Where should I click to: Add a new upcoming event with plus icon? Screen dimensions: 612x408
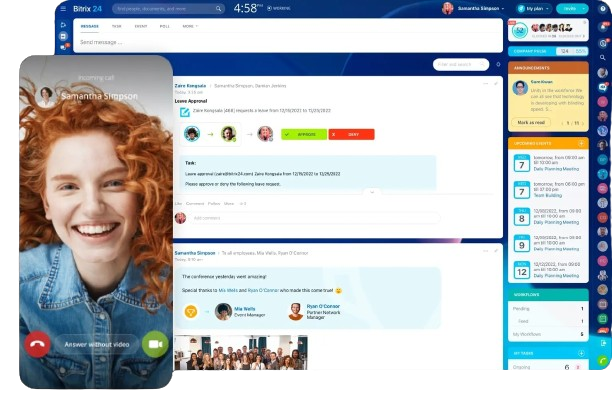pyautogui.click(x=581, y=143)
